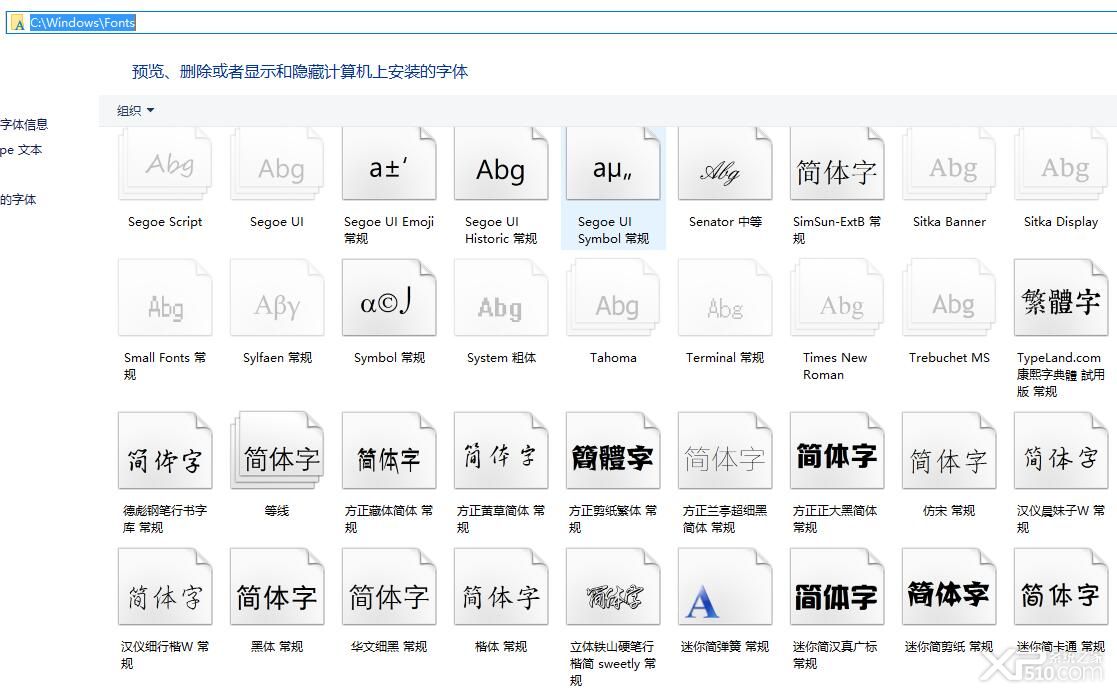The width and height of the screenshot is (1117, 695).
Task: Select the 仿宋 常规 font icon
Action: click(948, 450)
